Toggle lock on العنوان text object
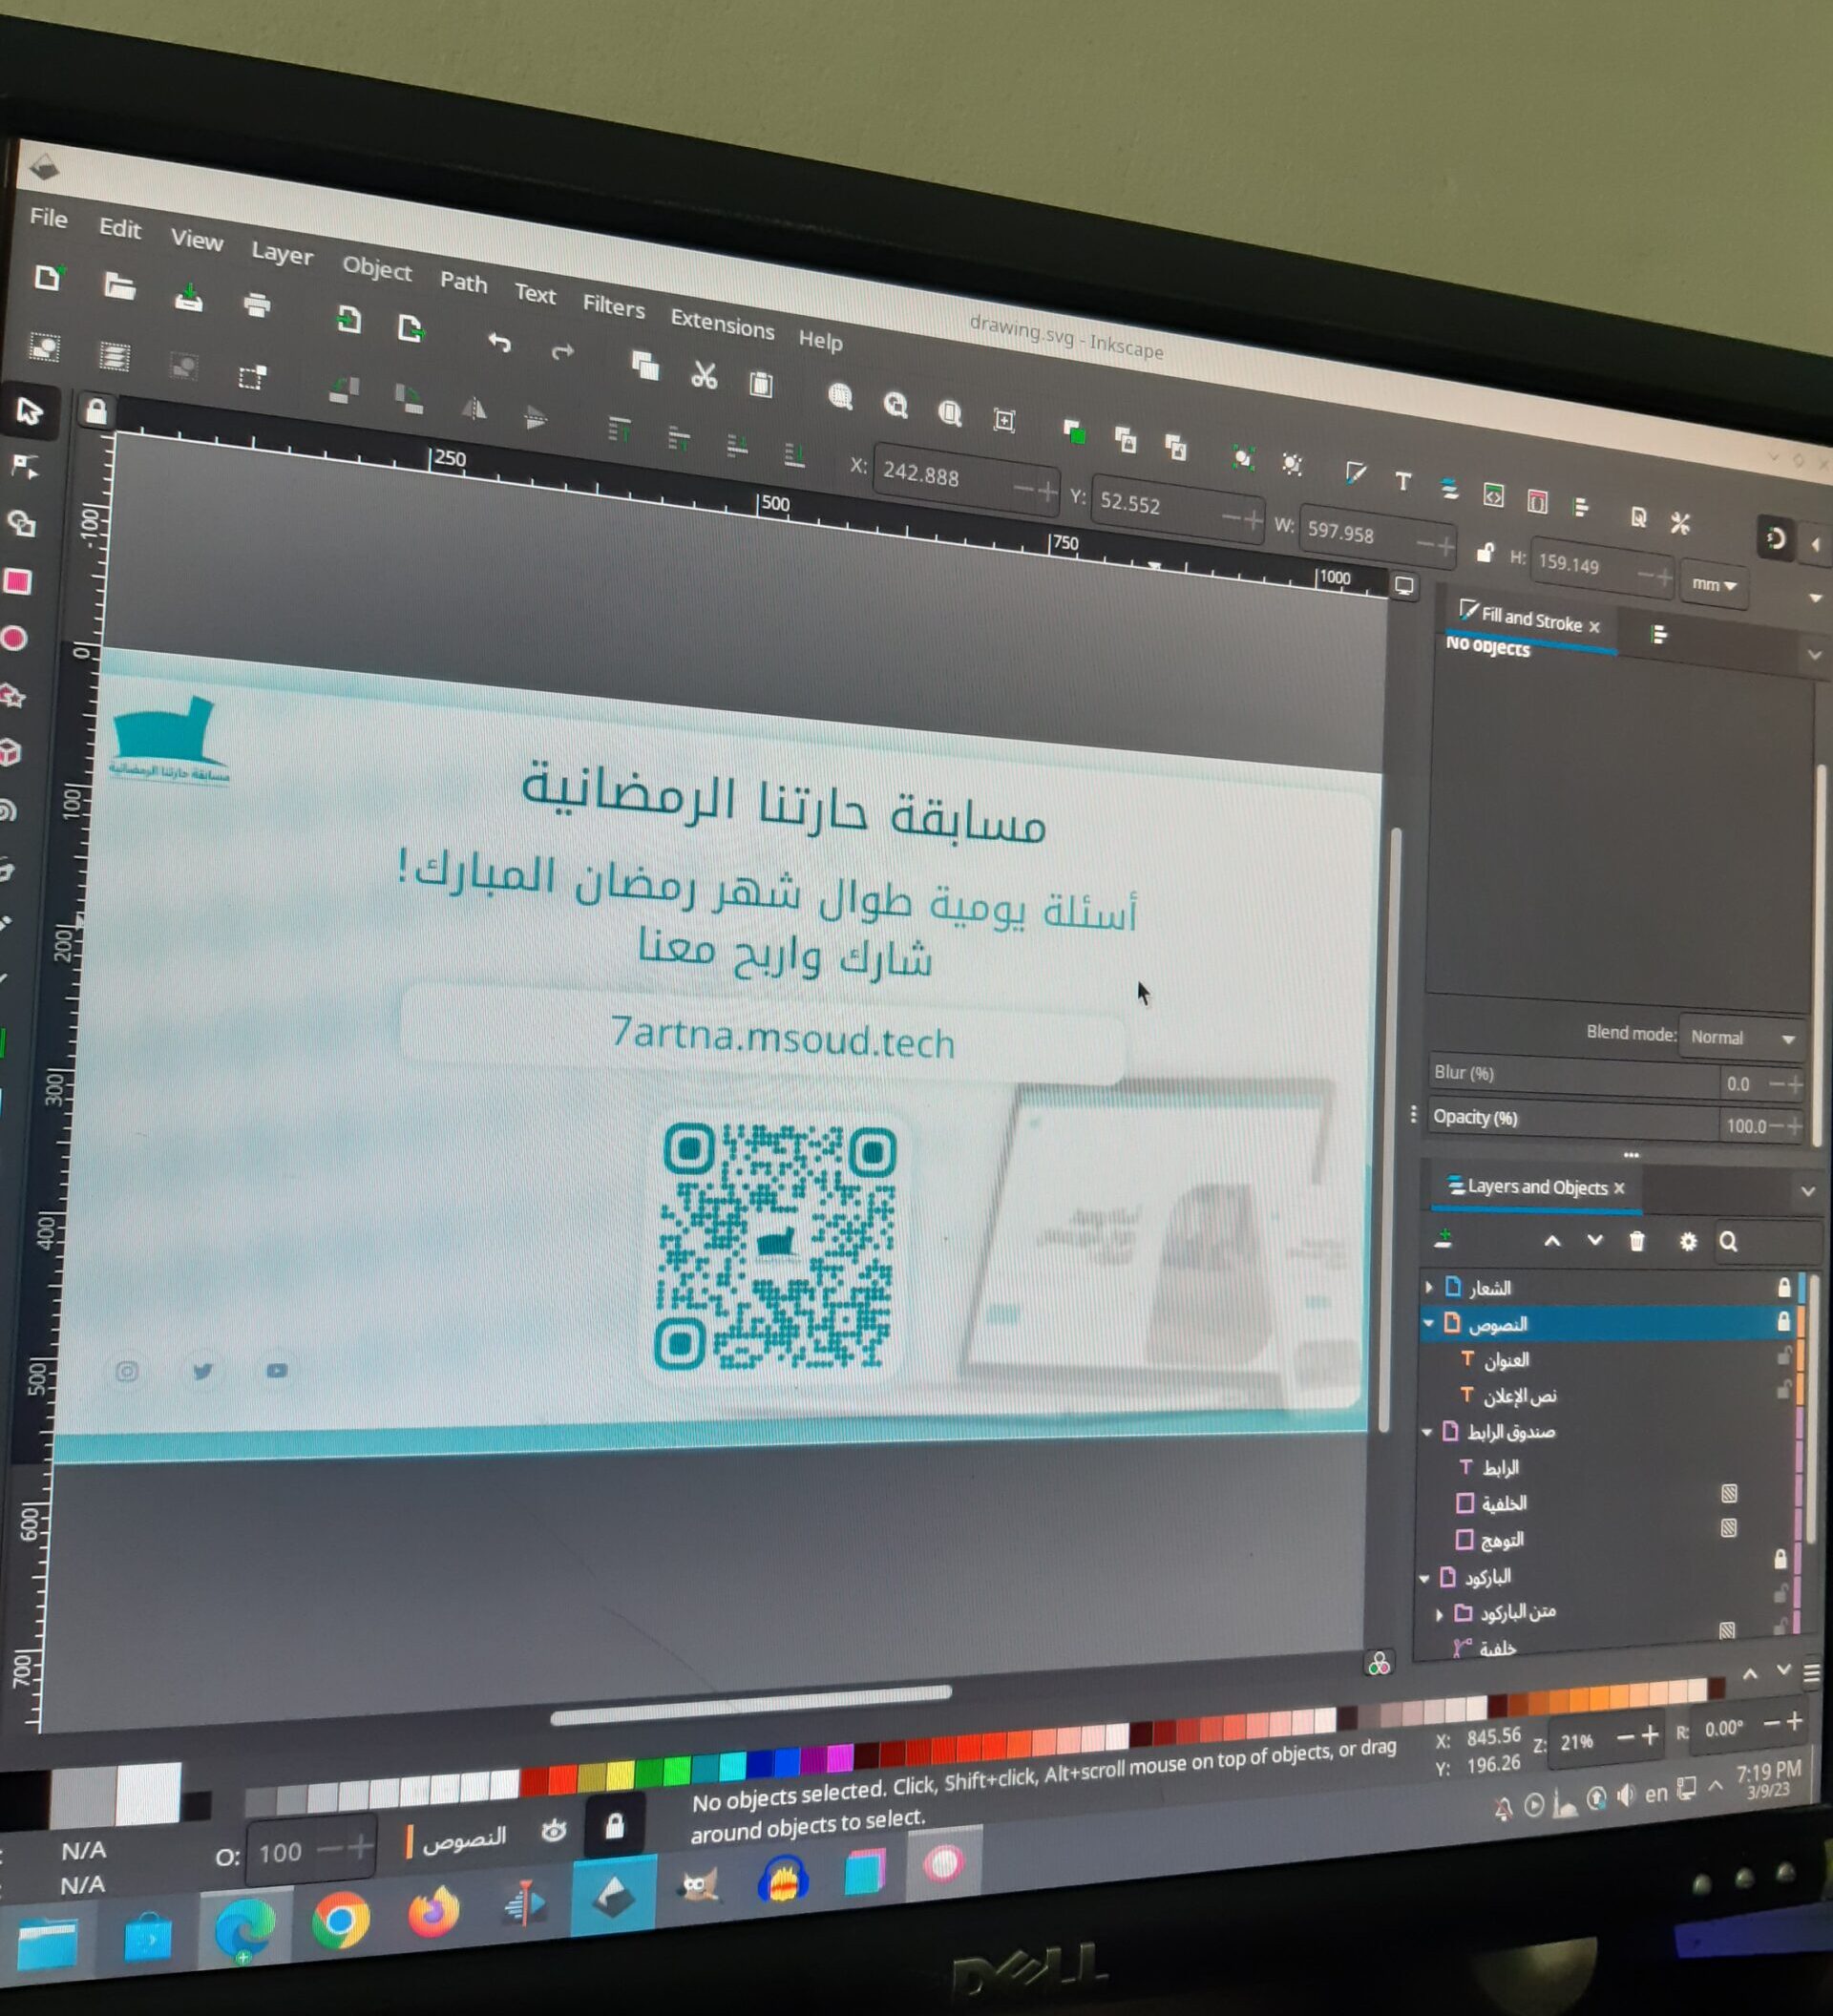Screen dimensions: 1833x2016 coord(1783,1357)
